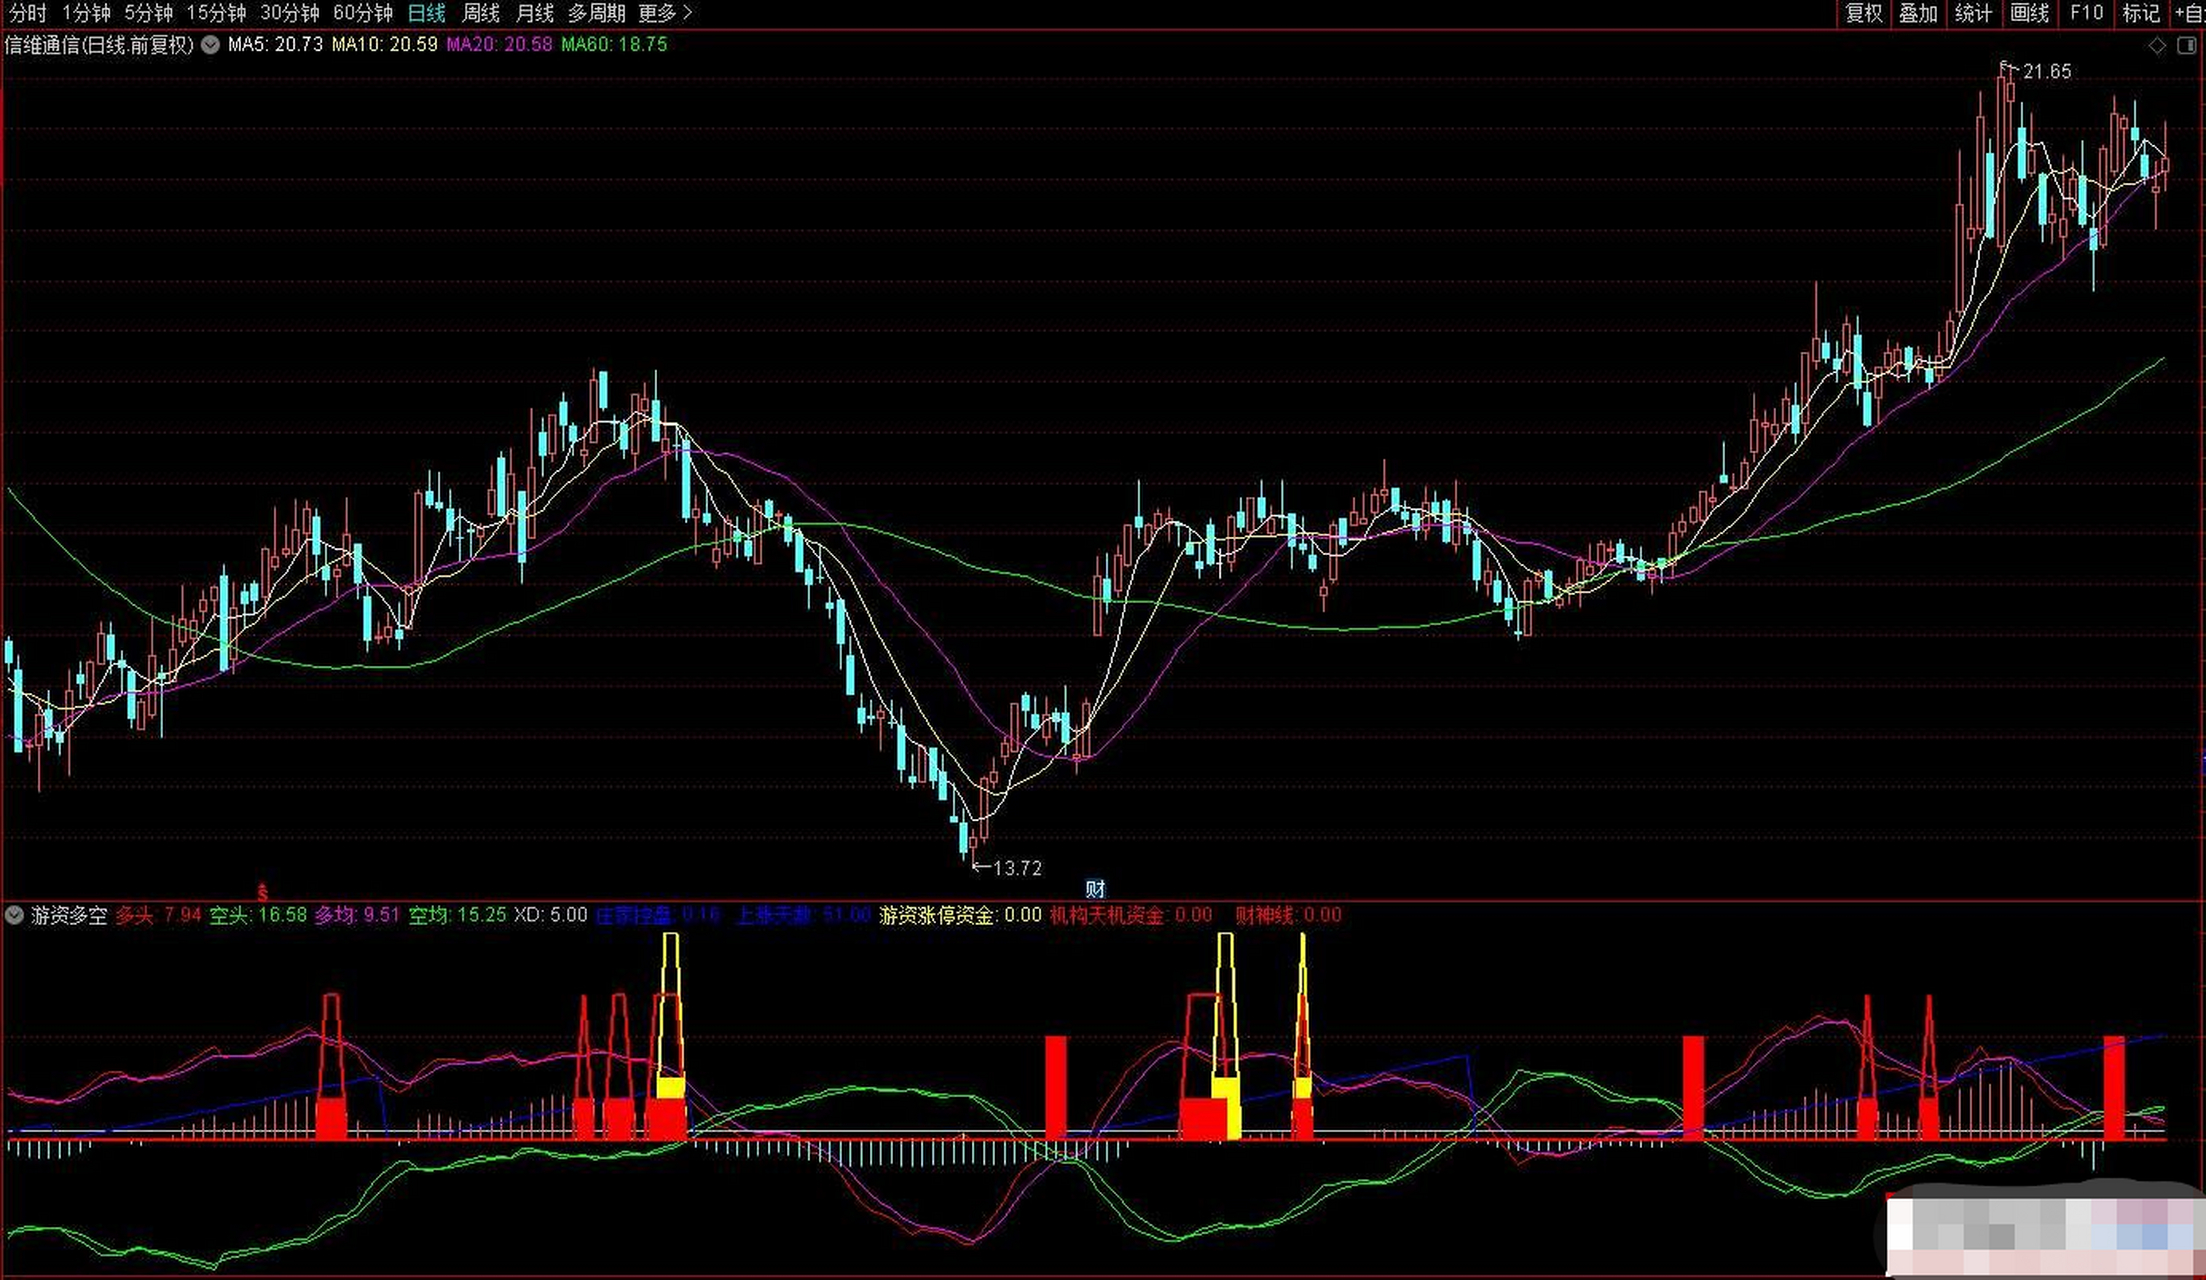Click the red S marker below chart
Screen dimensions: 2206x1280
[263, 891]
